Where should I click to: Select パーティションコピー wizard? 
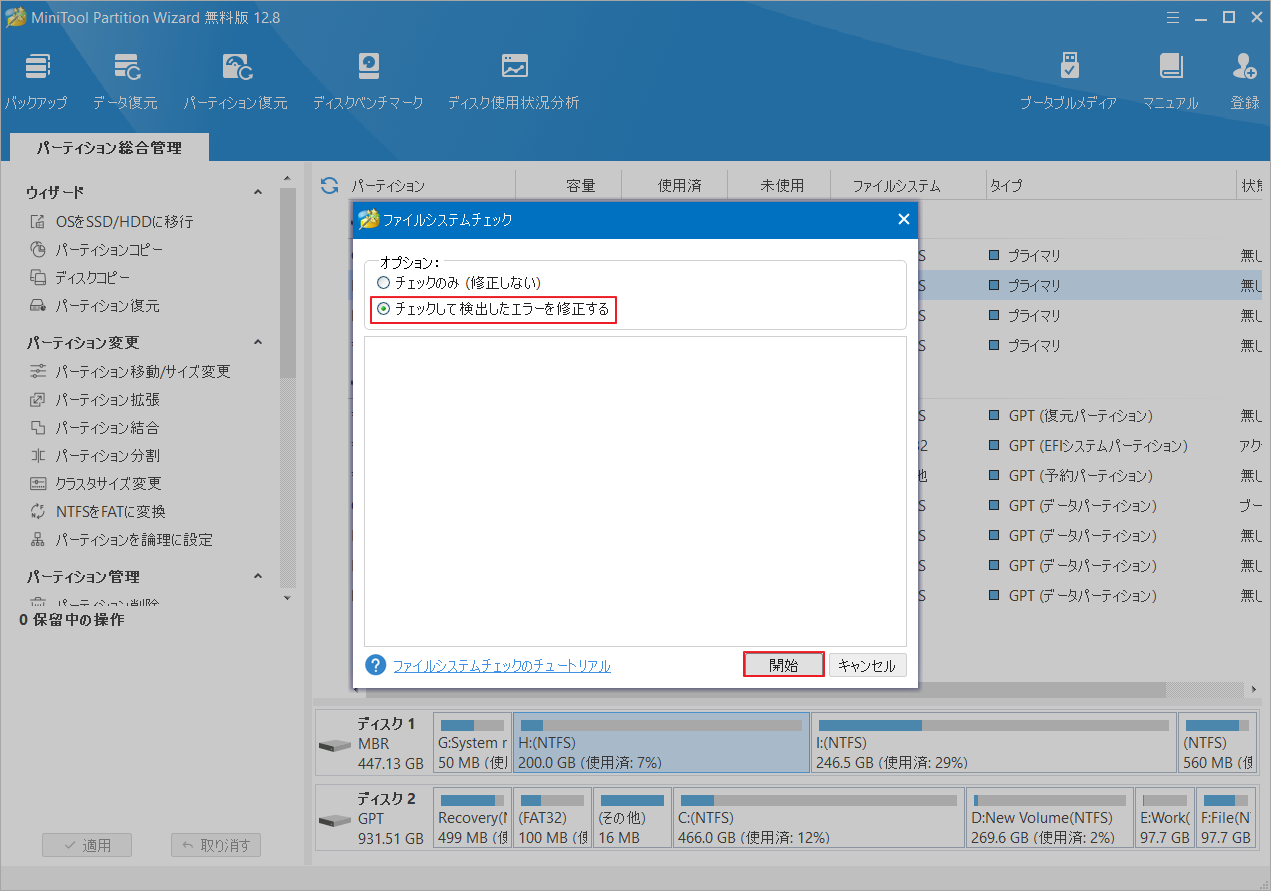[x=96, y=249]
